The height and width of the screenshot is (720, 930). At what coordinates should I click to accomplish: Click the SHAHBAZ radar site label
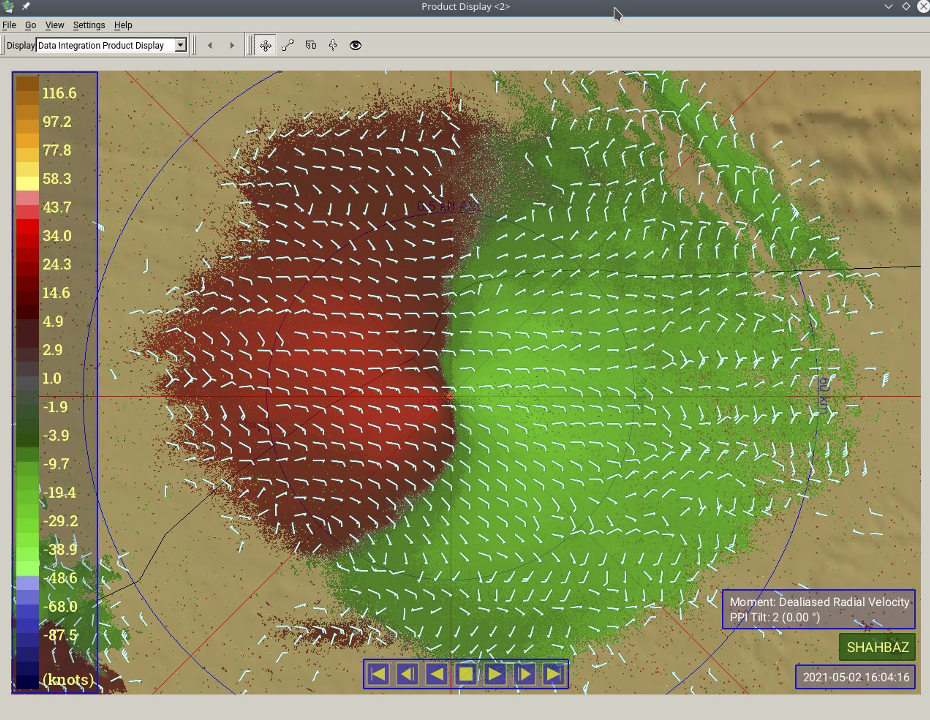[877, 647]
